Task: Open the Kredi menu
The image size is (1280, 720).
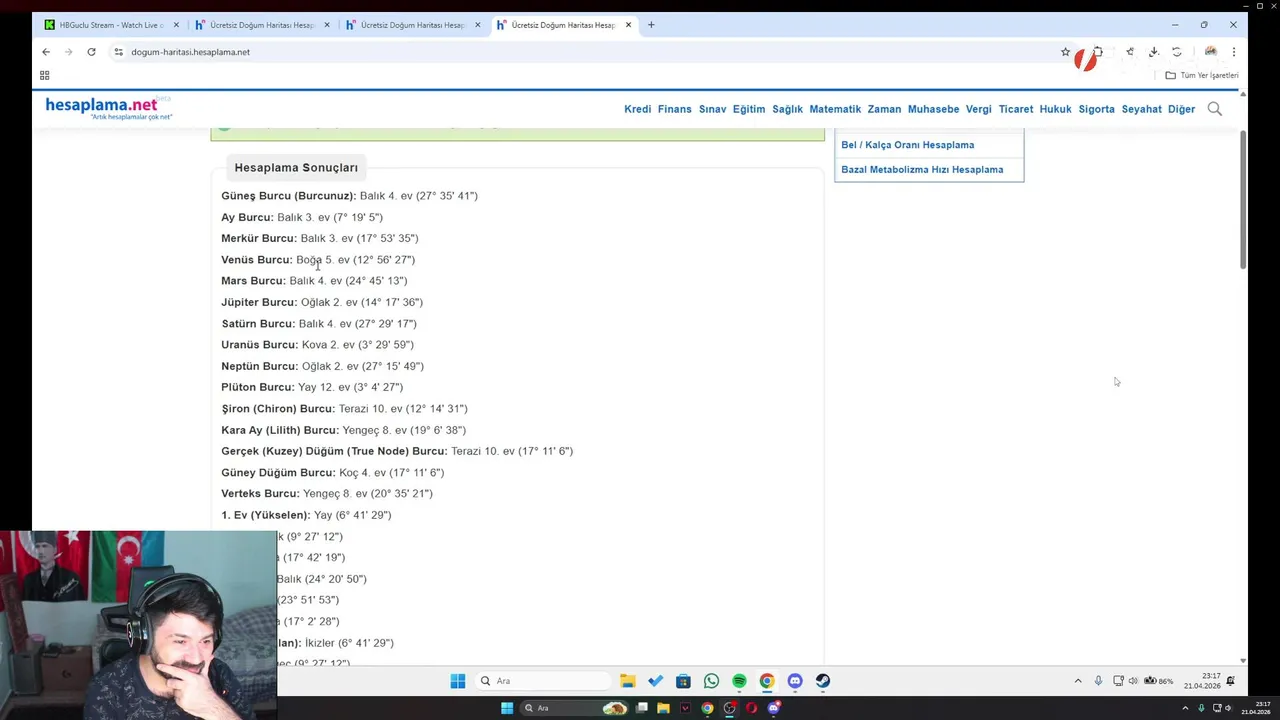Action: 637,109
